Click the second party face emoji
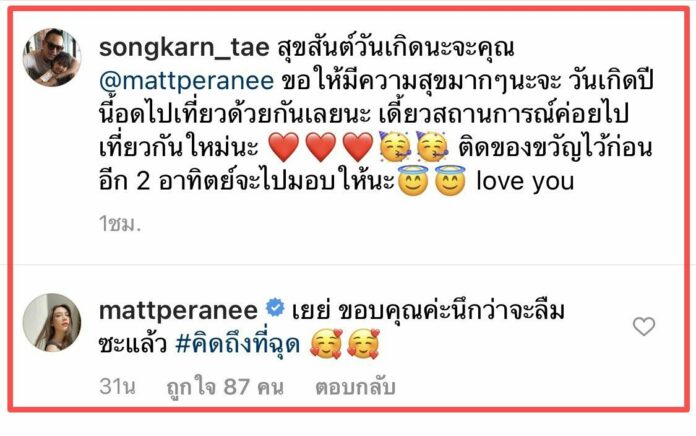696x436 pixels. [x=432, y=146]
